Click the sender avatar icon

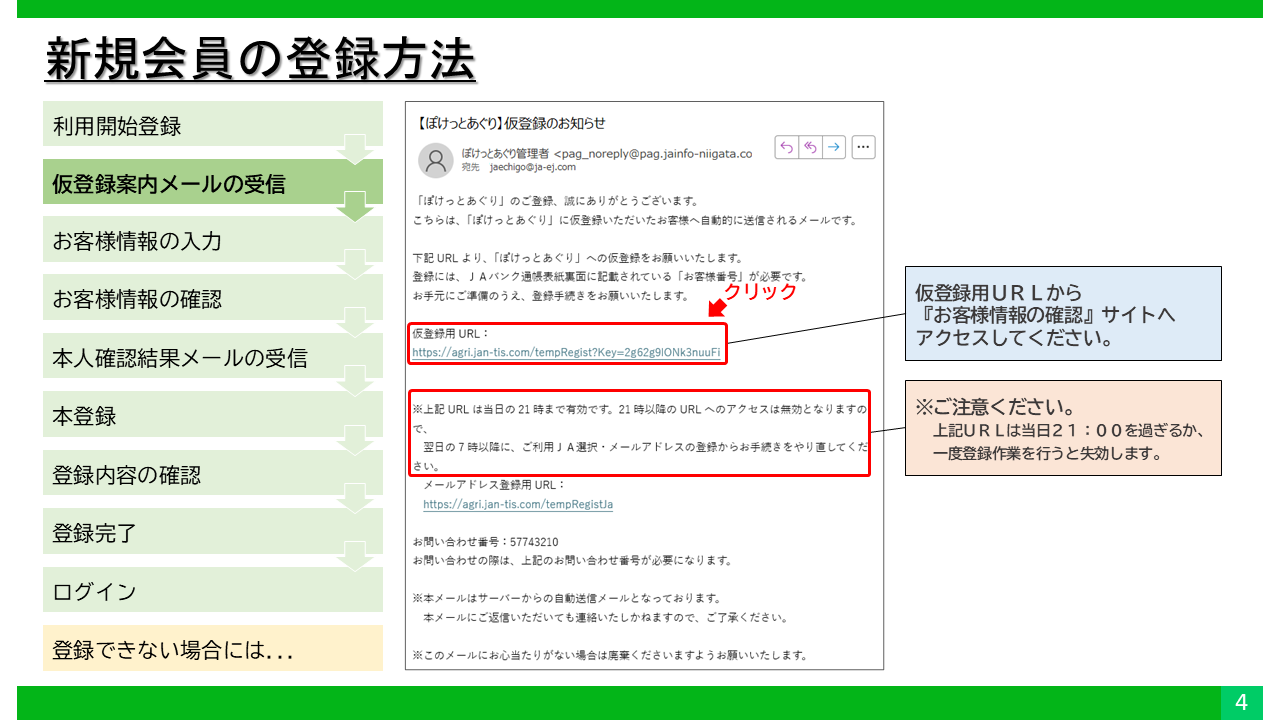(x=436, y=160)
